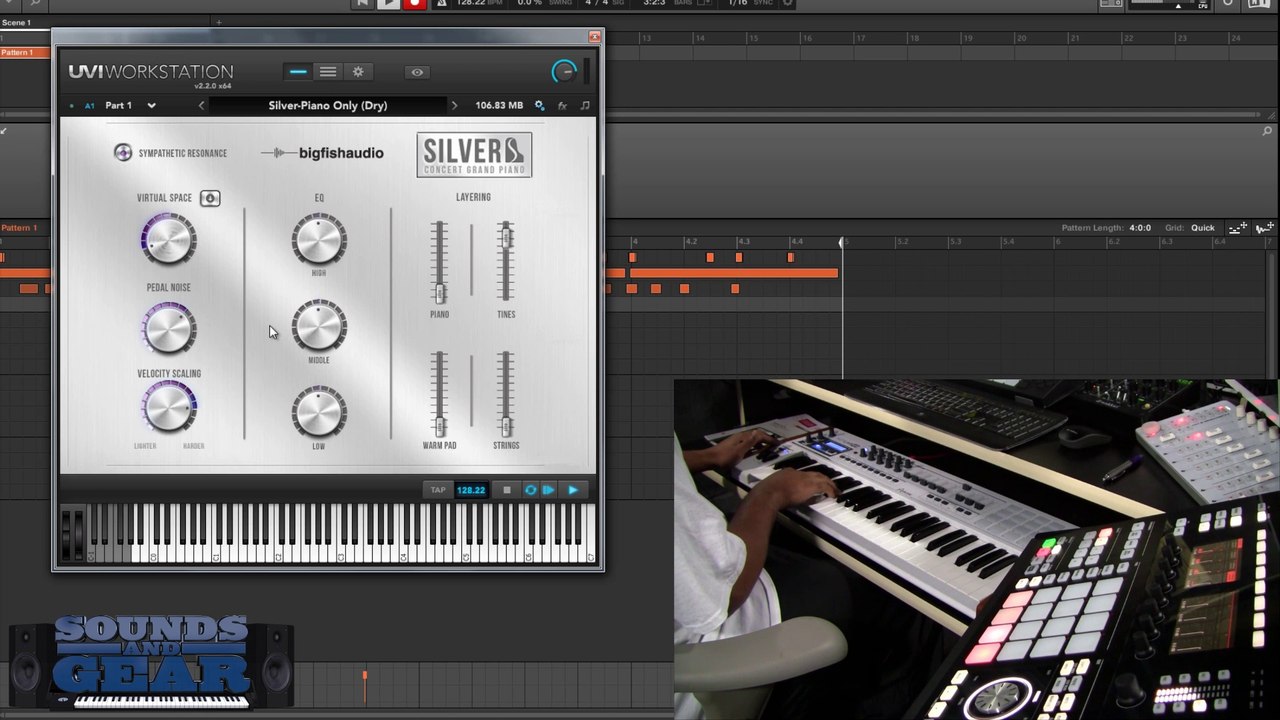Click the TAP tempo button
Image resolution: width=1280 pixels, height=720 pixels.
click(x=438, y=490)
